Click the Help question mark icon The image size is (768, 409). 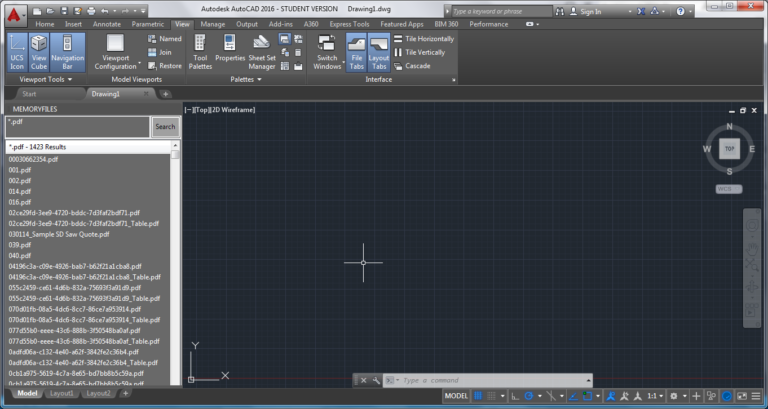click(x=680, y=11)
